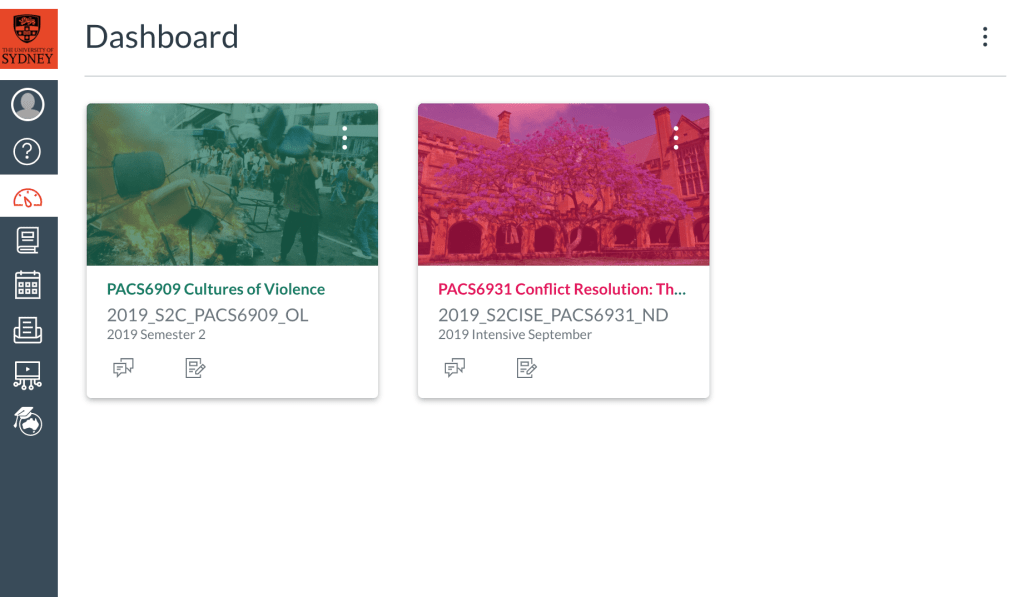Expand PACS6931 card three-dot options menu
The height and width of the screenshot is (597, 1023).
pos(676,138)
